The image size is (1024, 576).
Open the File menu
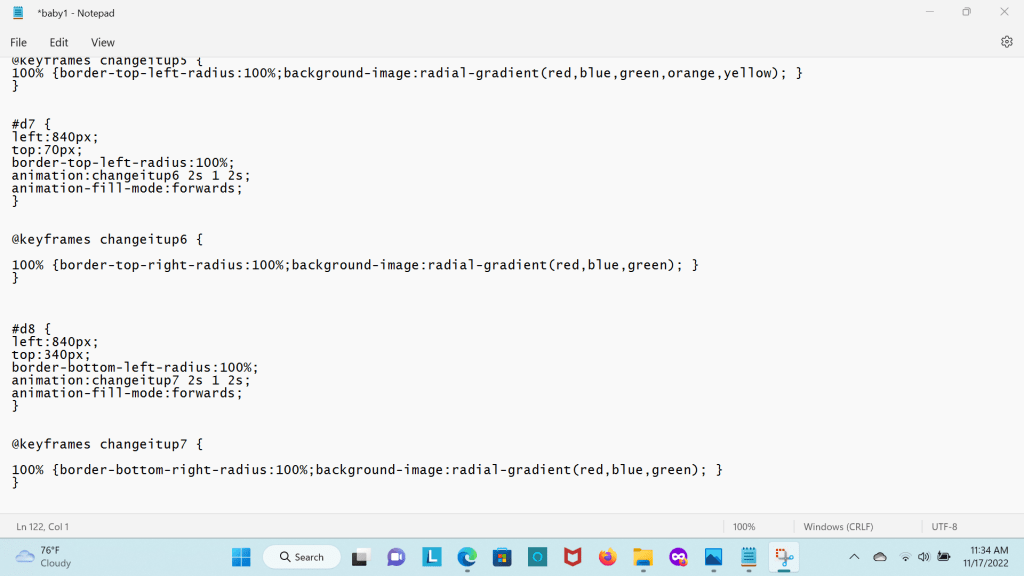18,42
